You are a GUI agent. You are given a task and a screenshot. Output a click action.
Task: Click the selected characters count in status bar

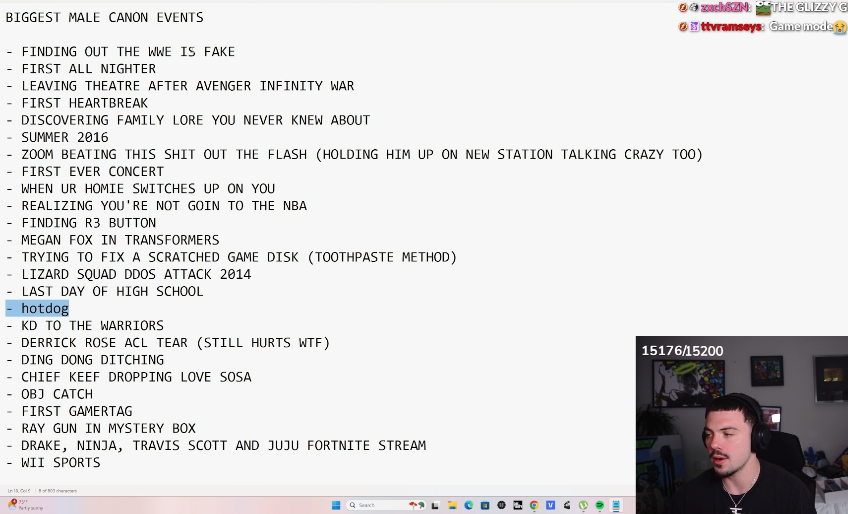point(58,491)
